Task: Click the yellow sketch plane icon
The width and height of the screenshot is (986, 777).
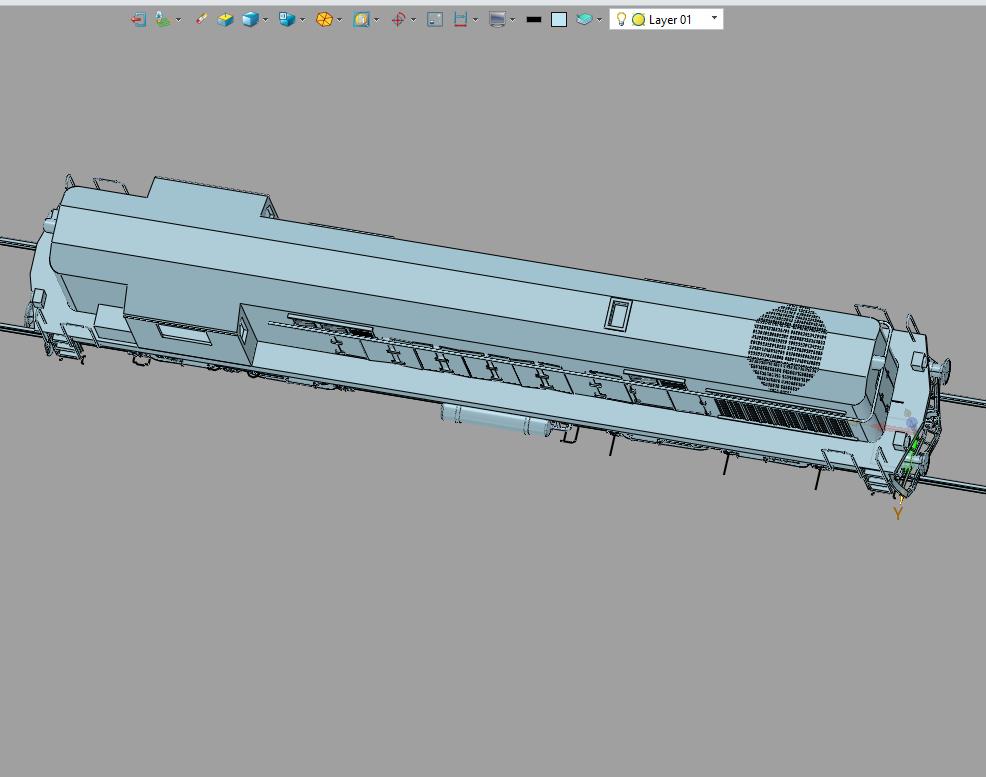Action: click(x=225, y=19)
